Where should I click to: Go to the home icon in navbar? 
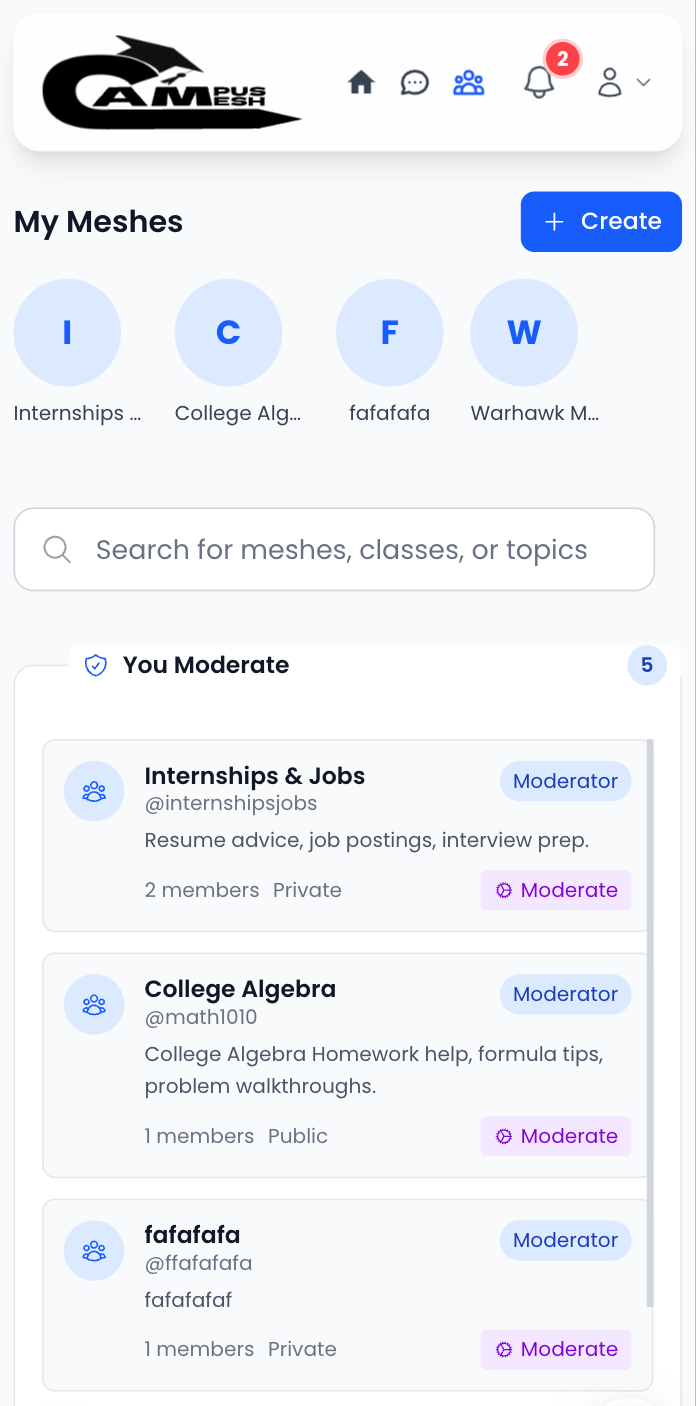[361, 83]
